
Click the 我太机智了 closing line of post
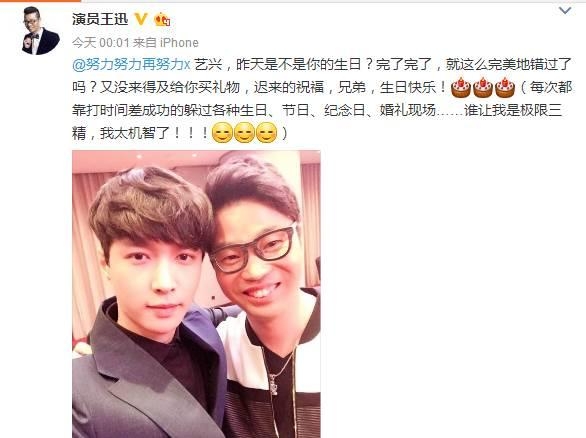[135, 133]
